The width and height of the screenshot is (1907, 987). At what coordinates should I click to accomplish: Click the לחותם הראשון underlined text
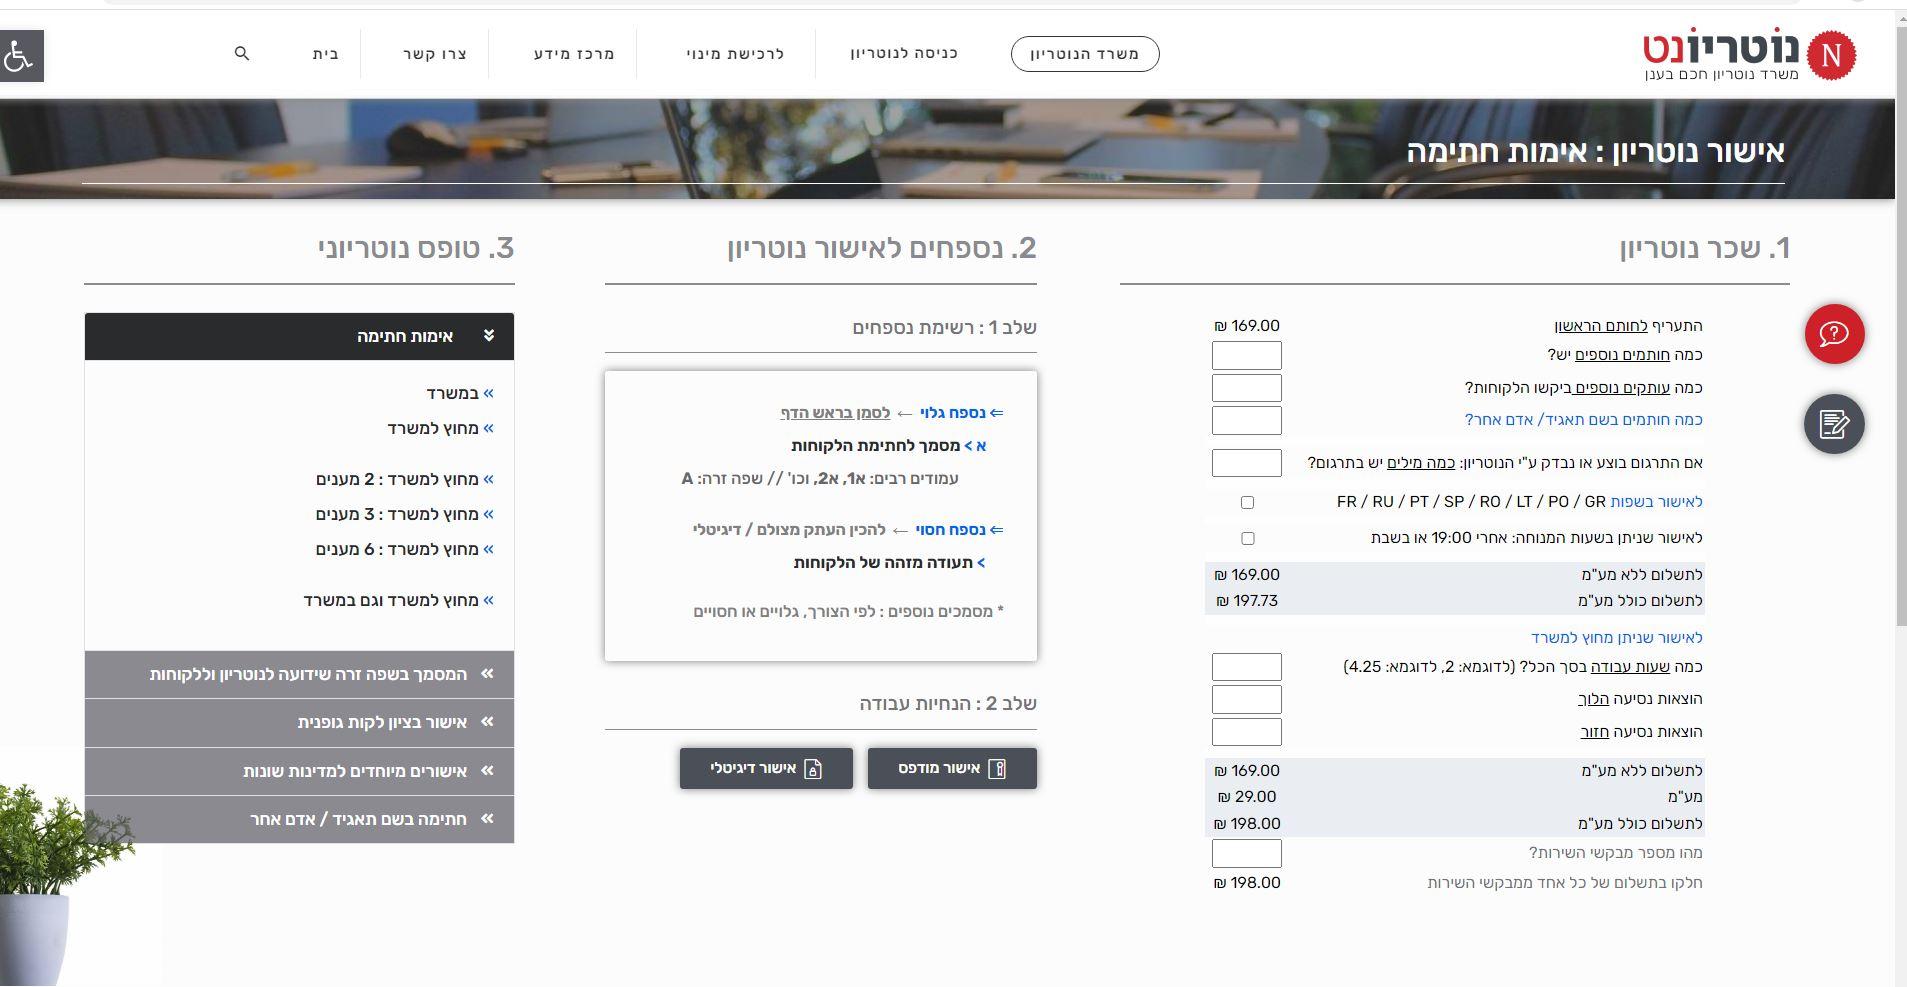click(1601, 326)
